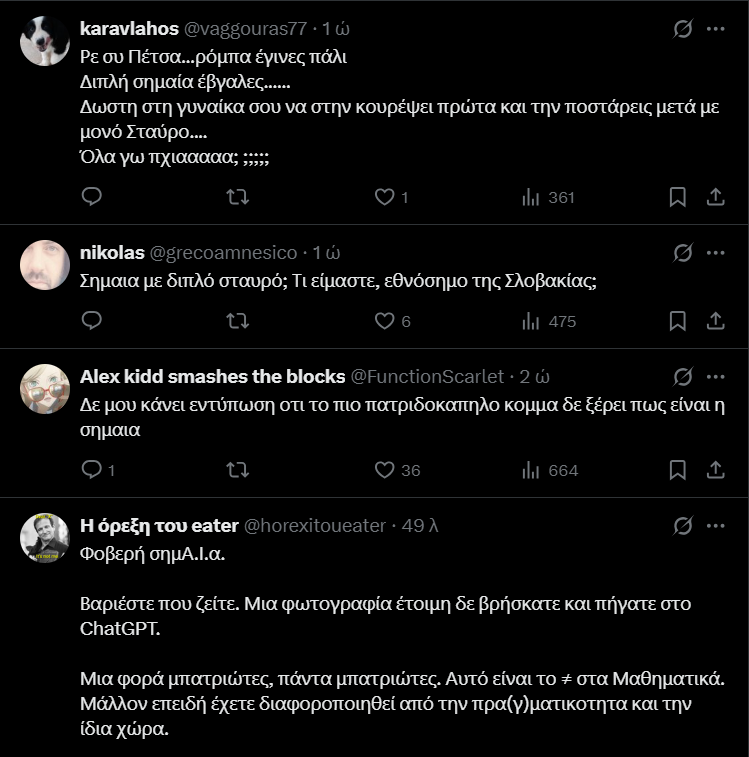Bookmark karavlahos's tweet
Viewport: 749px width, 757px height.
tap(677, 197)
